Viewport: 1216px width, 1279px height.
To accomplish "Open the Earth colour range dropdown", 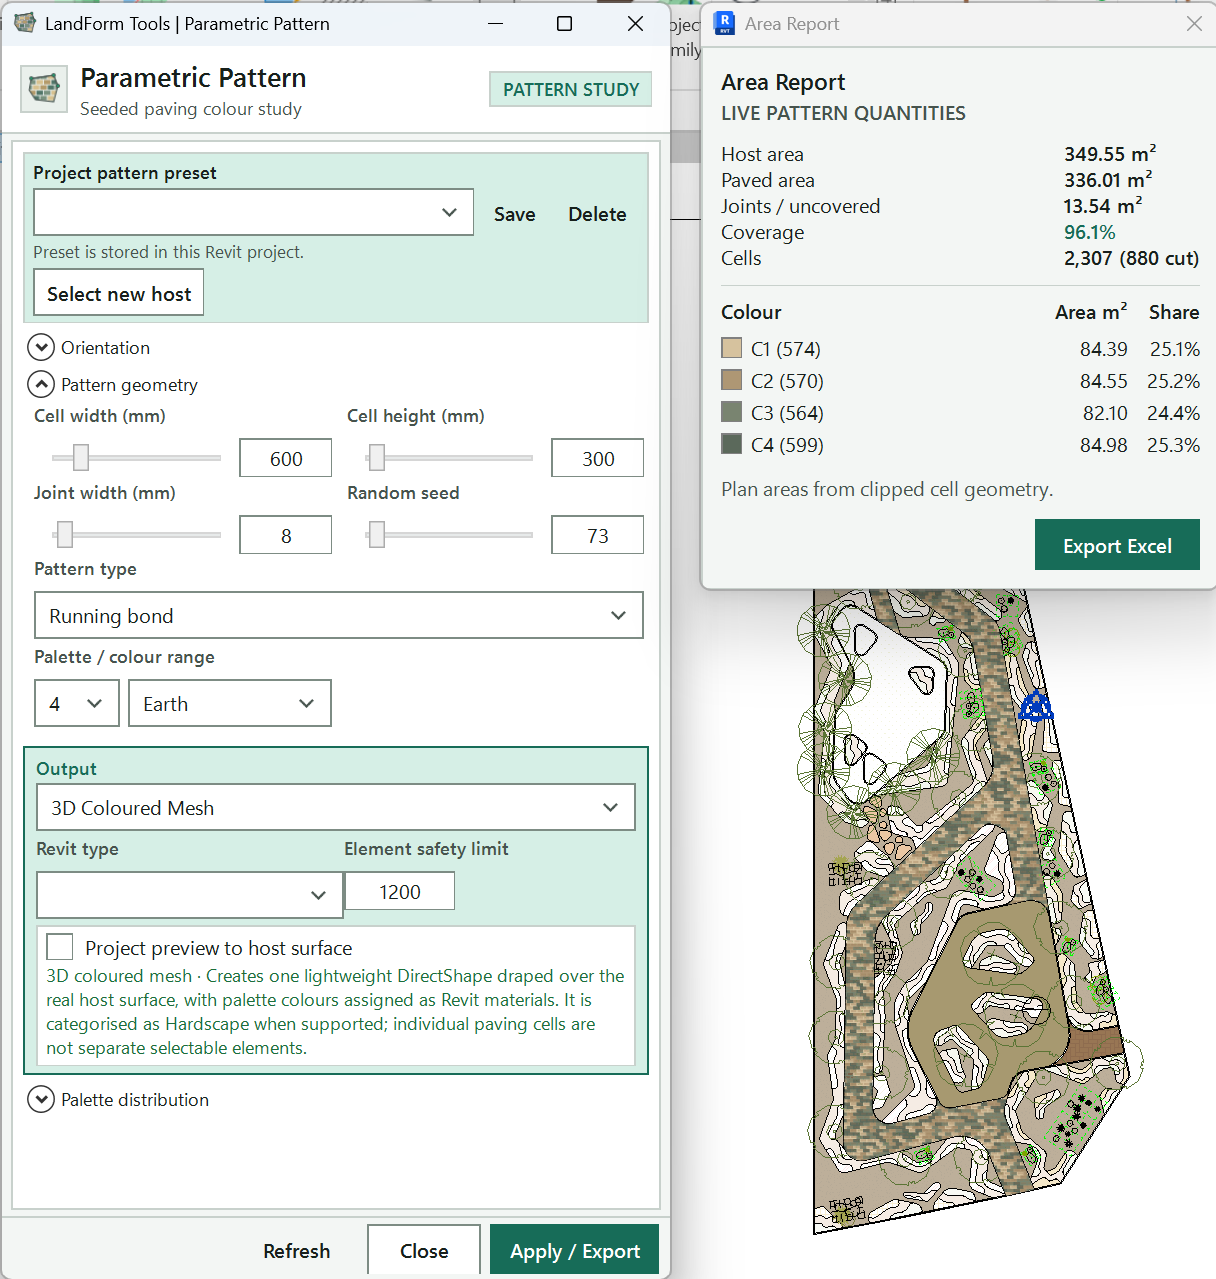I will coord(230,703).
